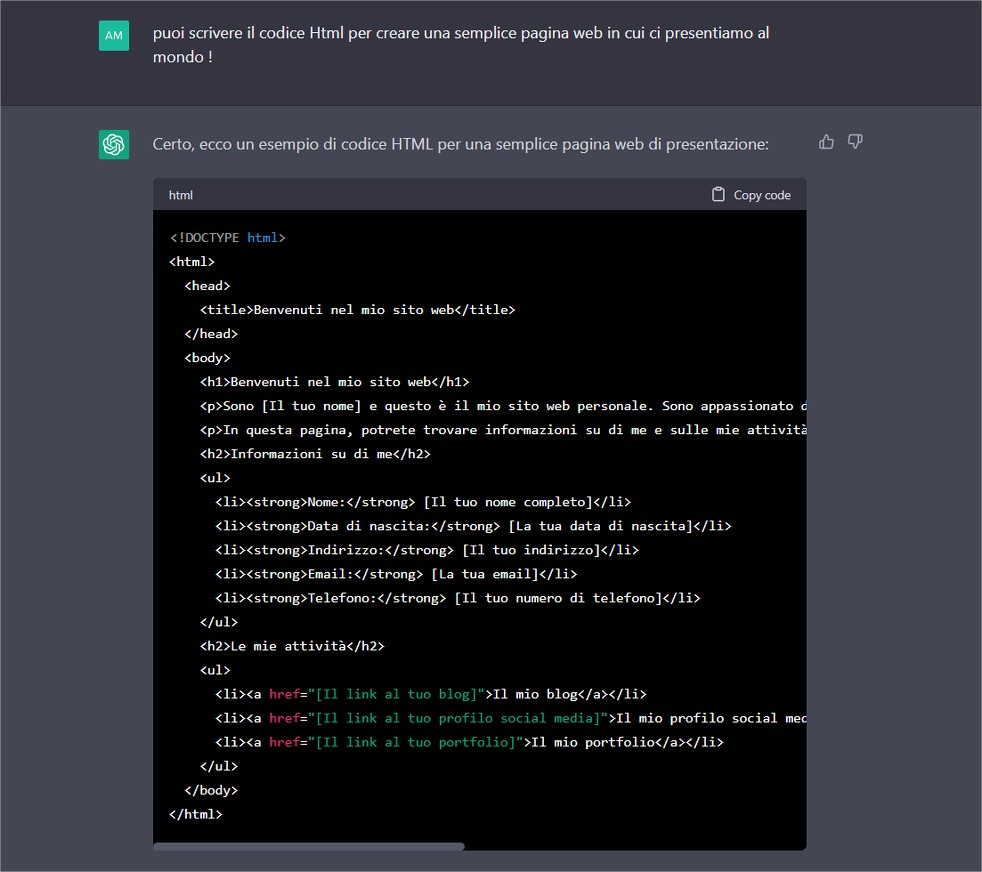Click the code block header bar
Screen dimensions: 982x872
(x=450, y=194)
